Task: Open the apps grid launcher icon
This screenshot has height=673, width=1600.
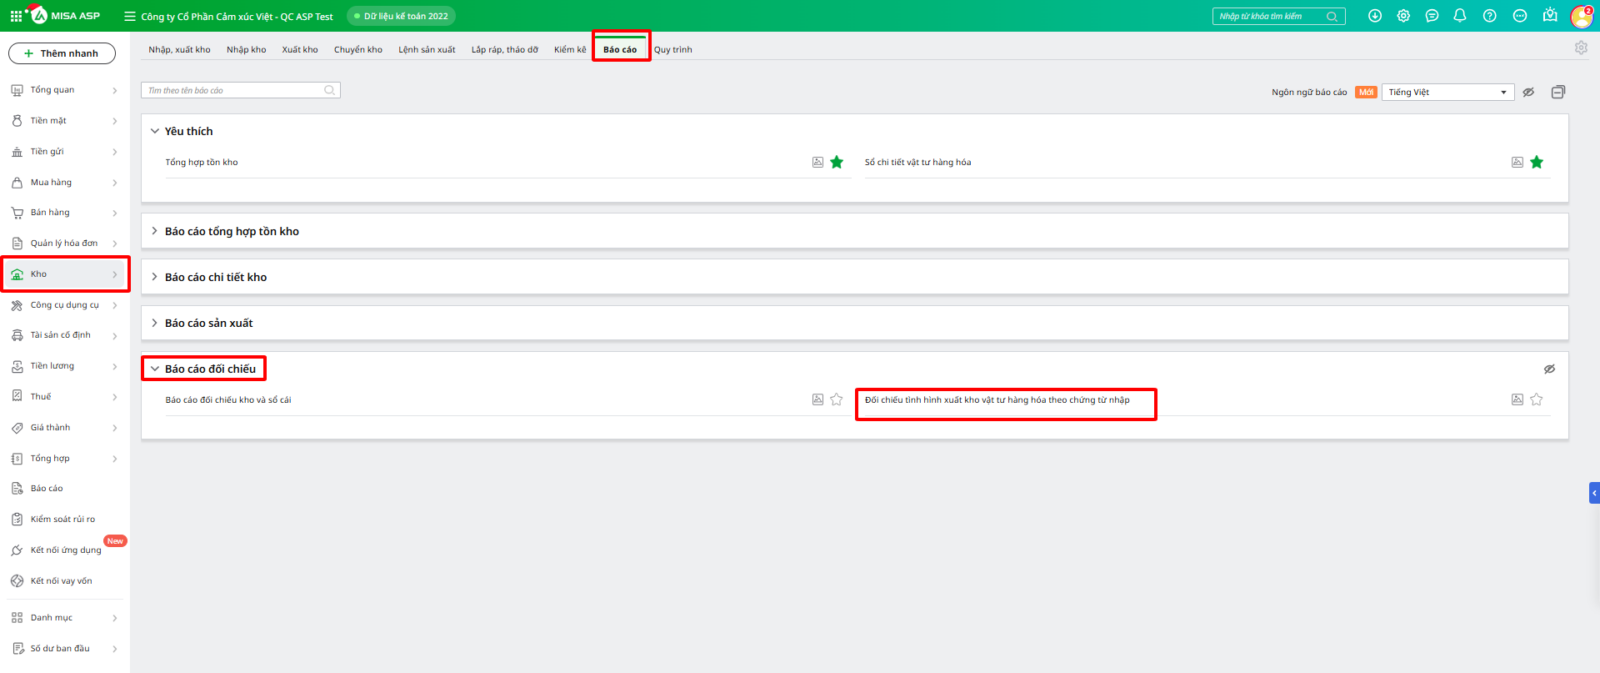Action: tap(16, 16)
